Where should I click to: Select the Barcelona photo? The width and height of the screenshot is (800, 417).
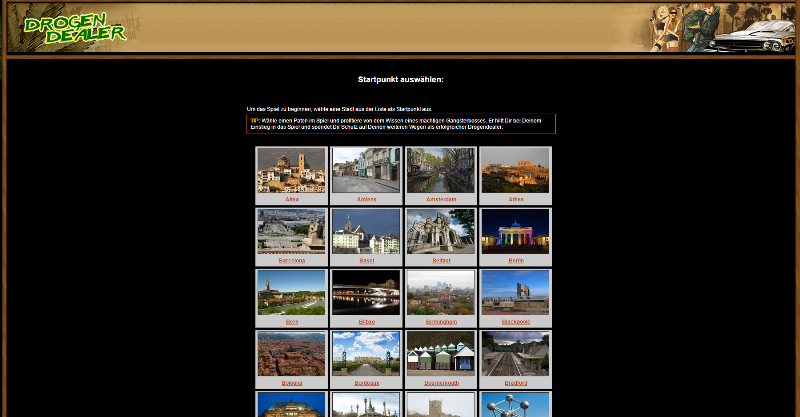pyautogui.click(x=291, y=232)
